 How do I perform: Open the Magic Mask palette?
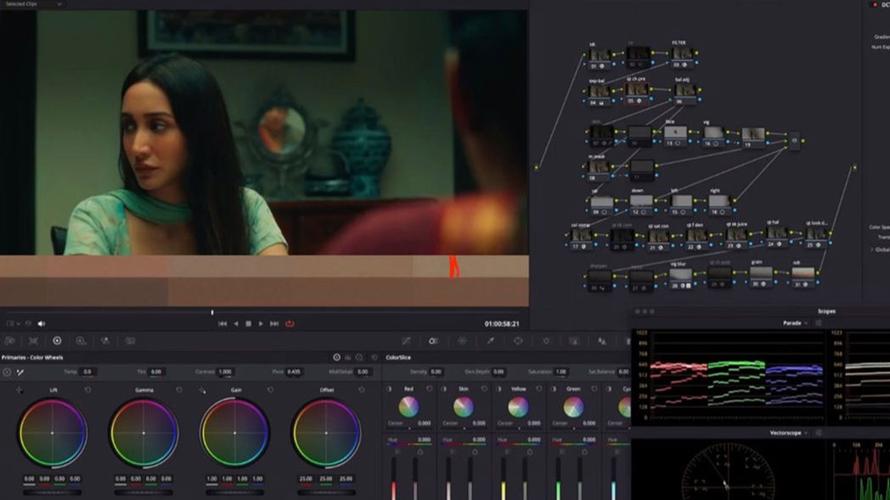click(574, 341)
